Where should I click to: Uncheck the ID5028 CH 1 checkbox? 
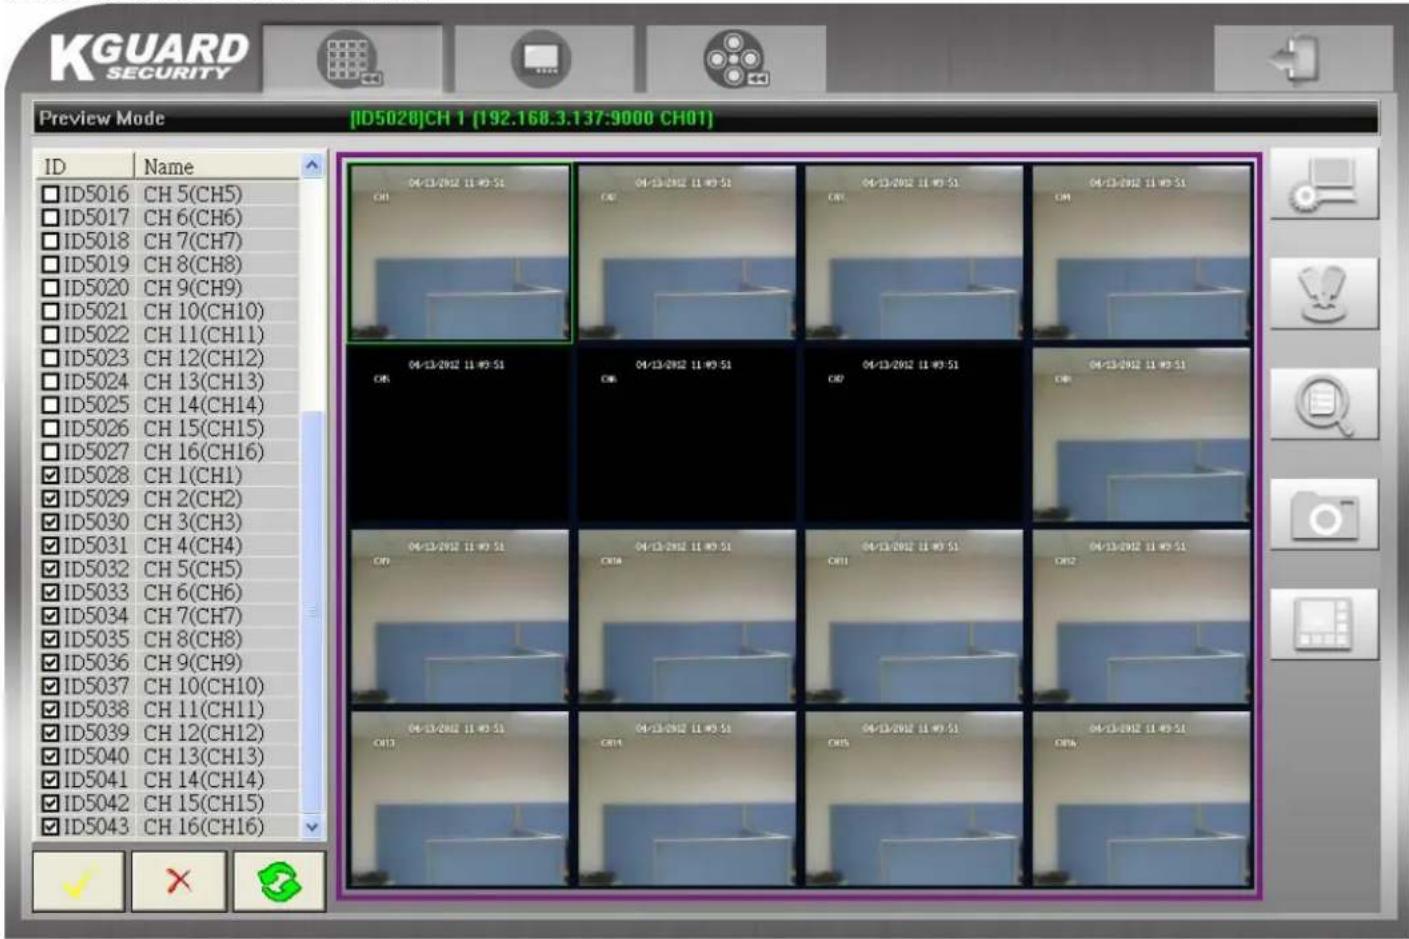click(50, 475)
